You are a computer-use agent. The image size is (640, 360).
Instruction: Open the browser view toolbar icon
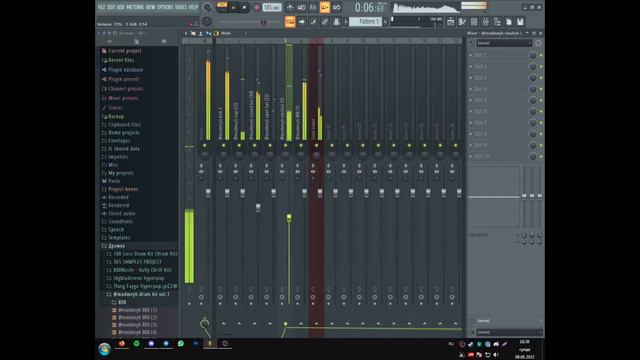[497, 22]
